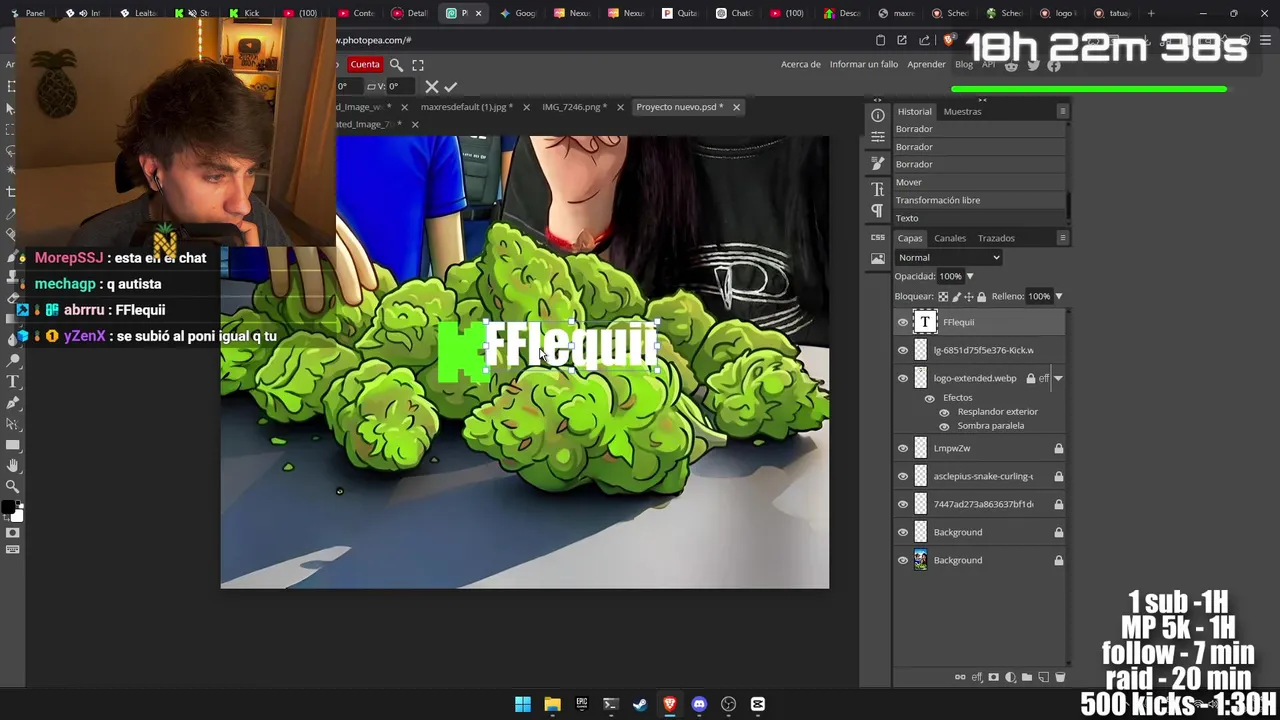The height and width of the screenshot is (720, 1280).
Task: Close the Proyecto nuevo.psd tab
Action: coord(736,107)
